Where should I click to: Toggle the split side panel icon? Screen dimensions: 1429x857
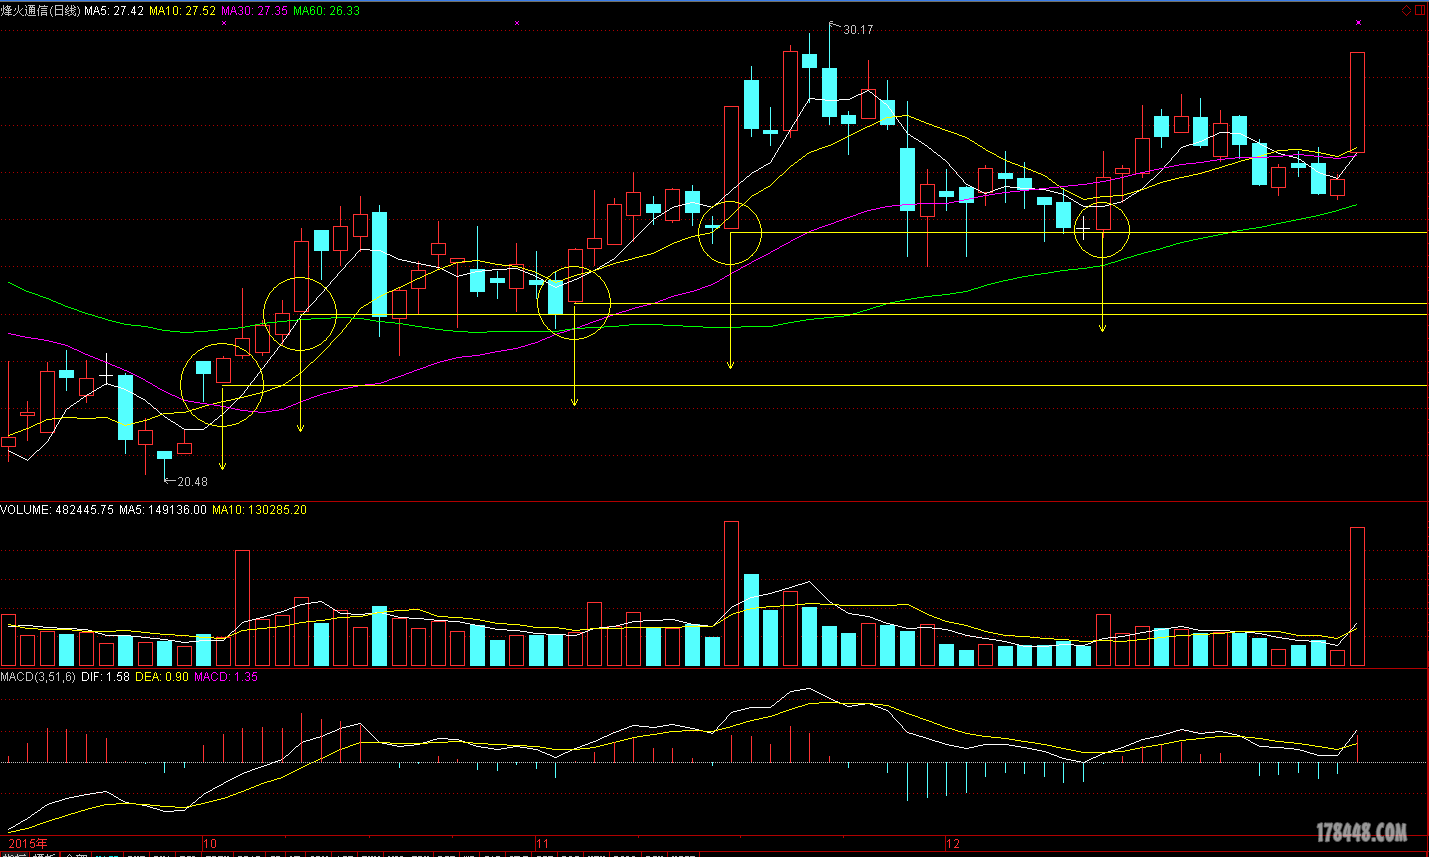1420,10
